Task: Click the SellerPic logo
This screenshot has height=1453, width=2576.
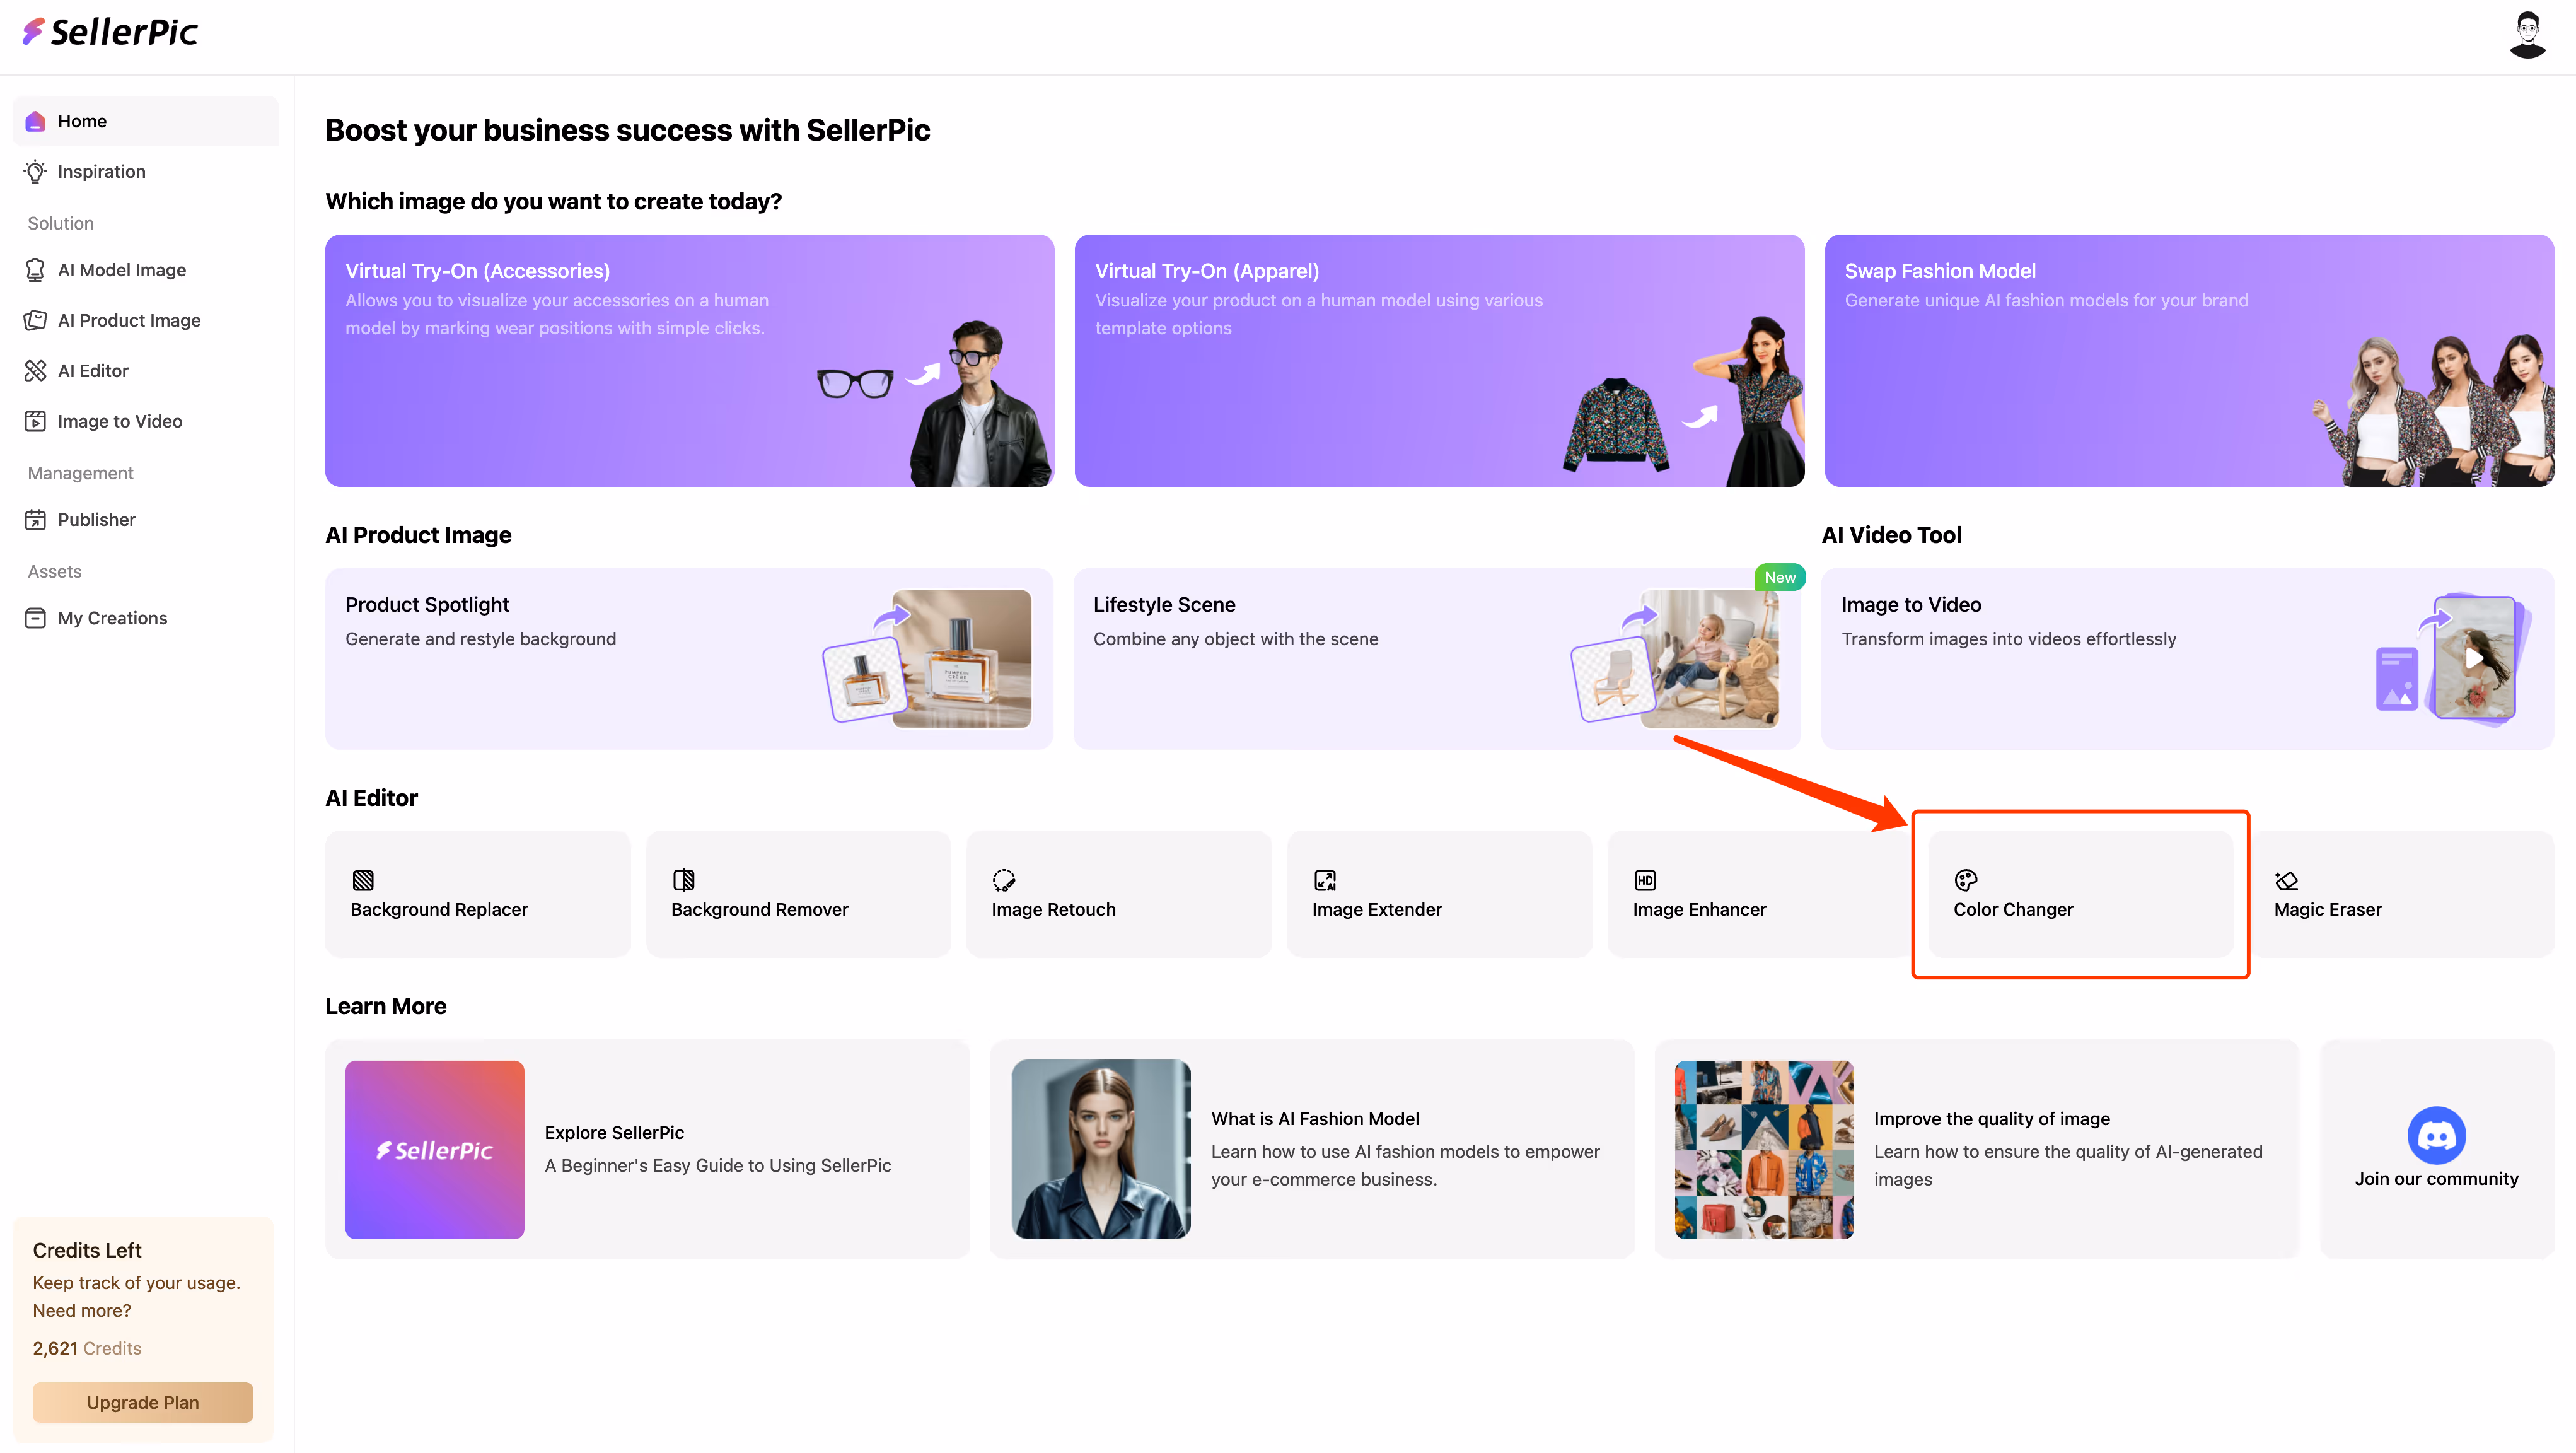Action: point(110,32)
